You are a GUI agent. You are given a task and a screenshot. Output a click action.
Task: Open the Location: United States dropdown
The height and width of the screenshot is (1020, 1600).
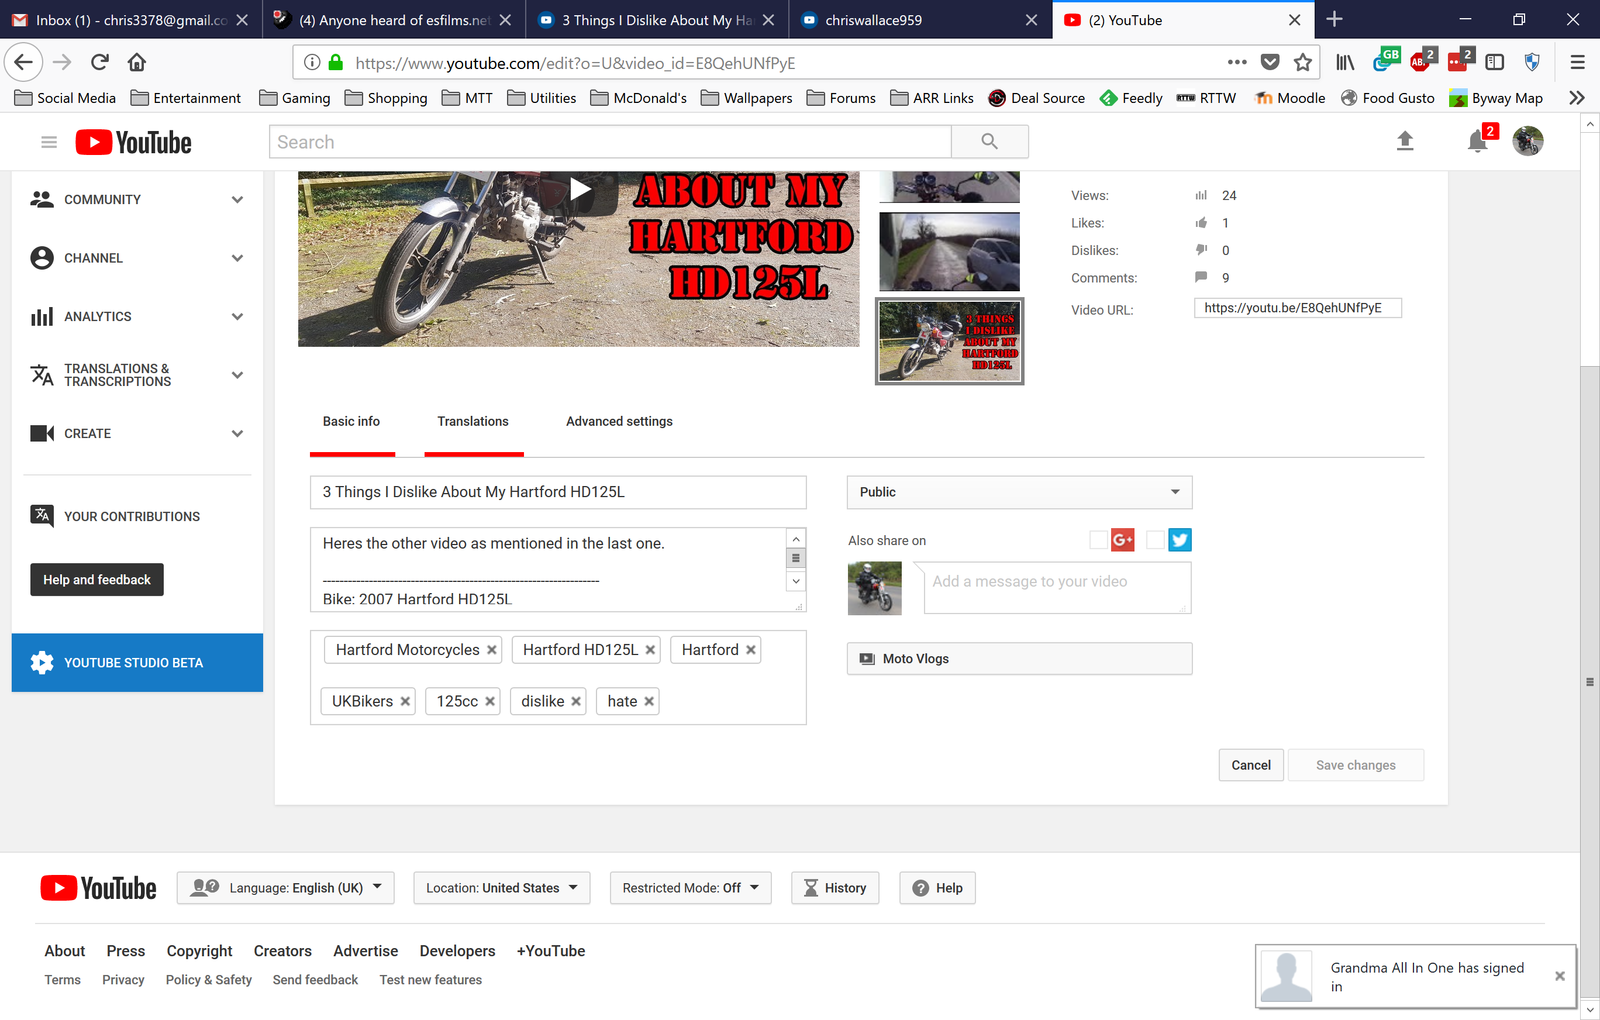pyautogui.click(x=502, y=888)
